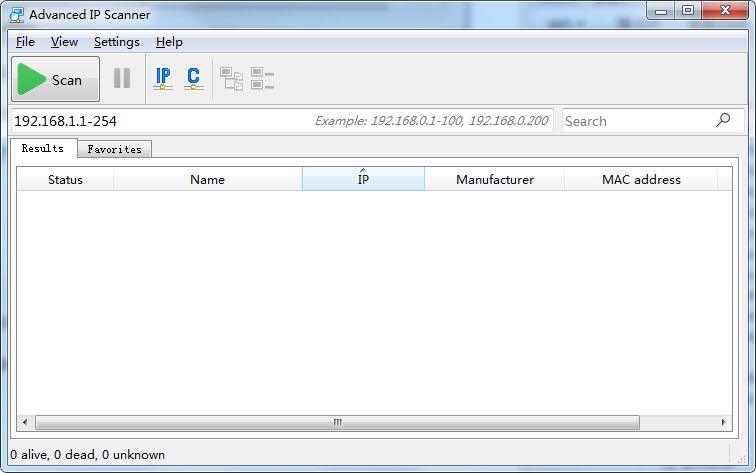The image size is (756, 473).
Task: Open the Settings menu
Action: coord(117,42)
